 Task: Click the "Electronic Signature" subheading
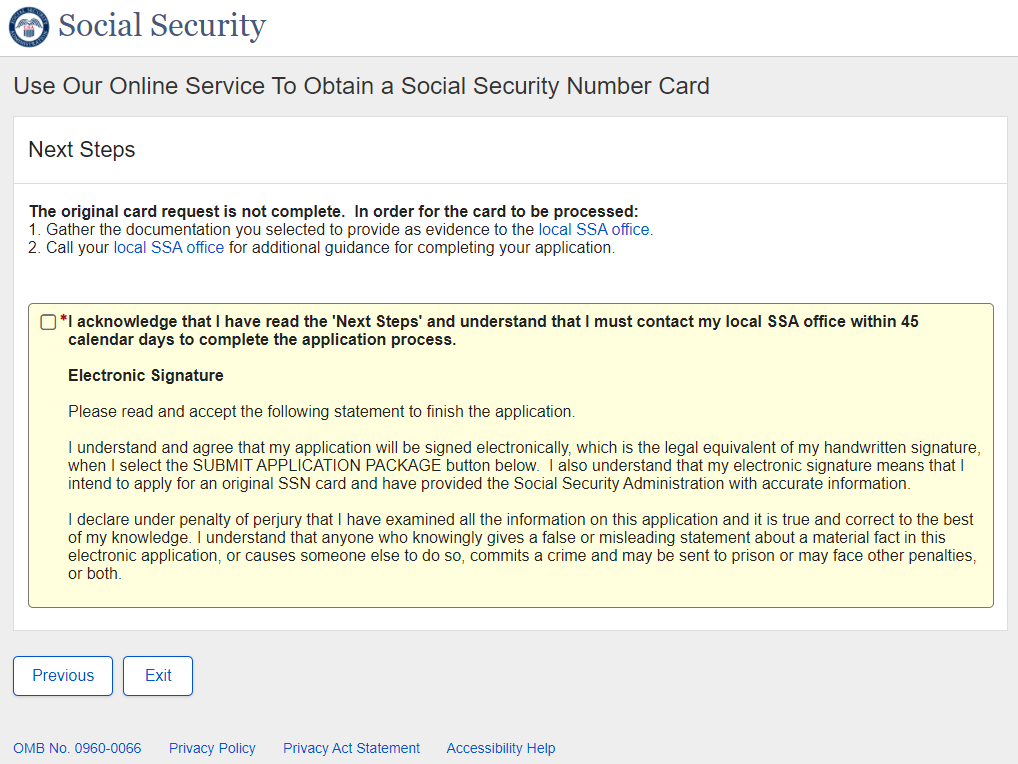coord(146,376)
